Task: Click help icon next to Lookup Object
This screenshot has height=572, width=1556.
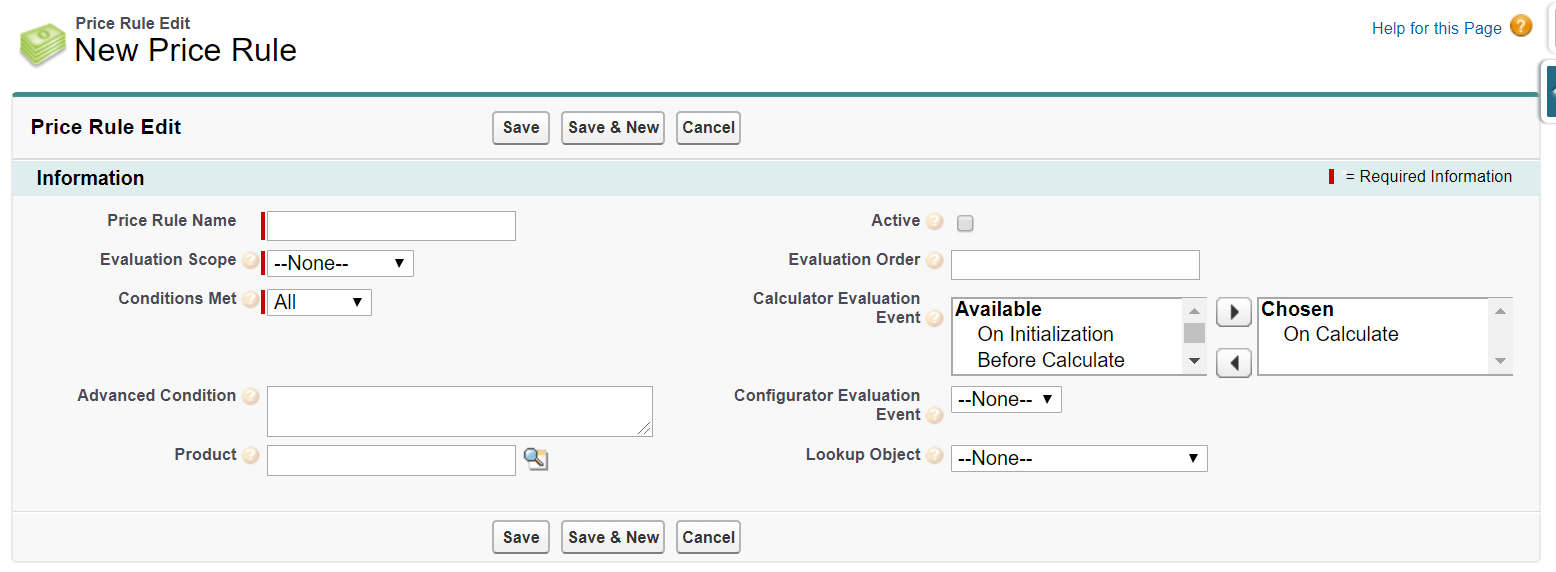Action: pyautogui.click(x=934, y=456)
